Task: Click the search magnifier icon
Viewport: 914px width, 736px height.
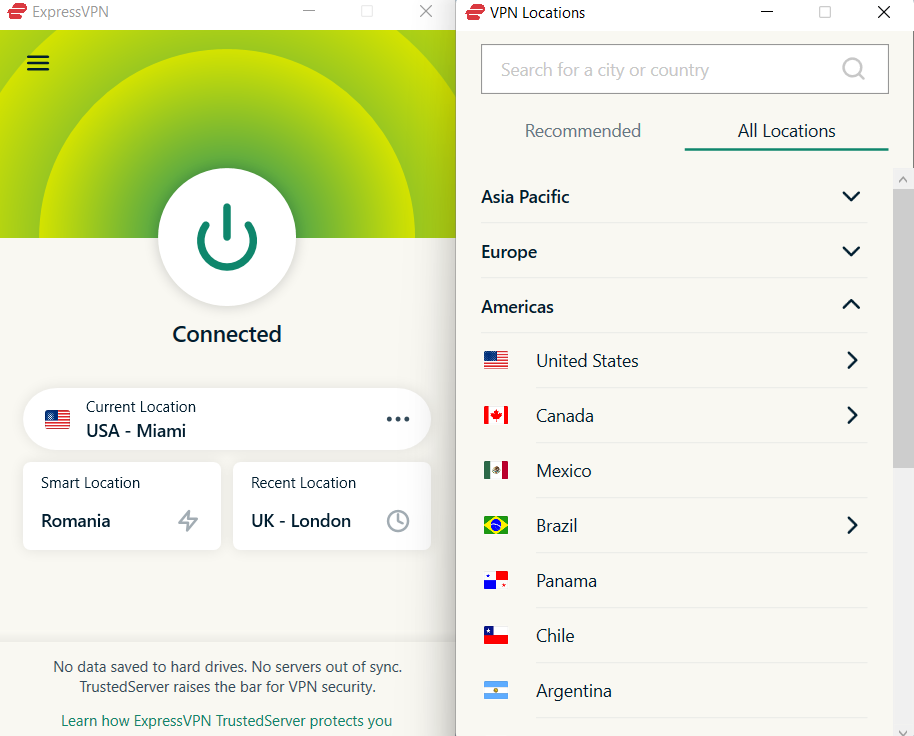Action: click(853, 68)
